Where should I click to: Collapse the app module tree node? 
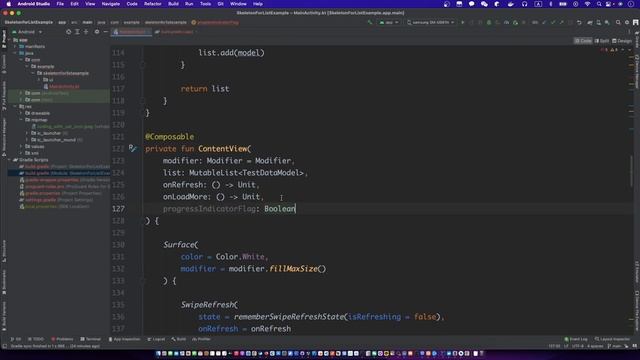pyautogui.click(x=9, y=40)
